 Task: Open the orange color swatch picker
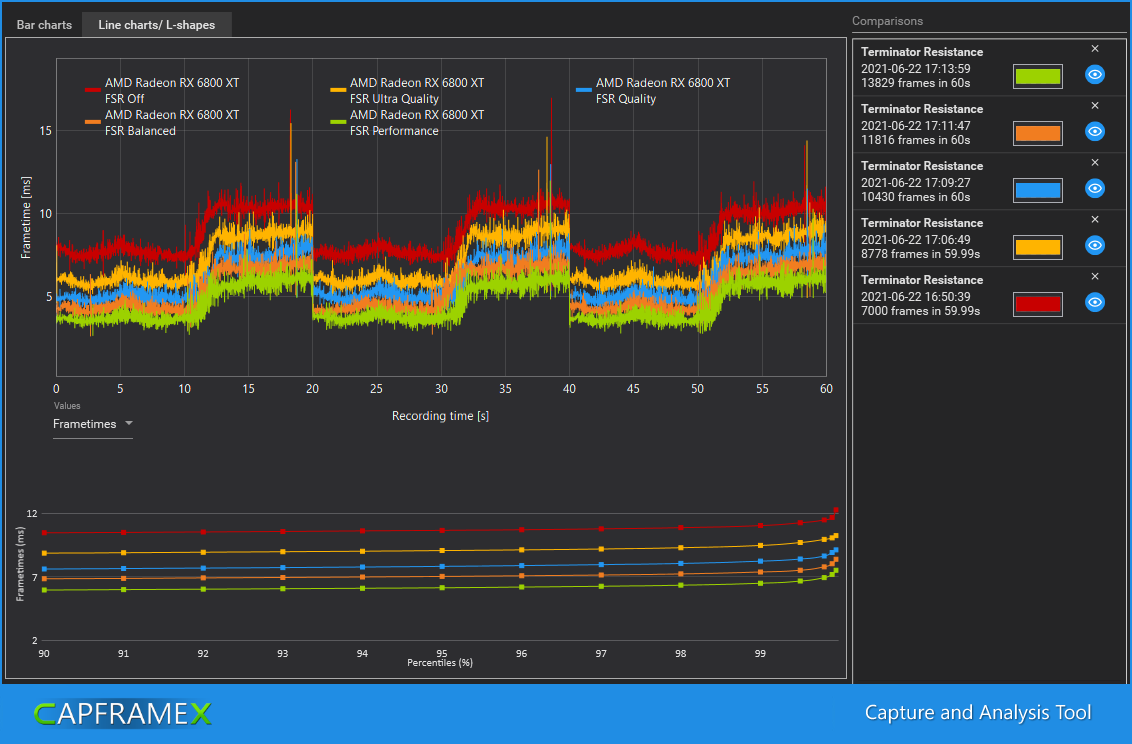(1037, 134)
